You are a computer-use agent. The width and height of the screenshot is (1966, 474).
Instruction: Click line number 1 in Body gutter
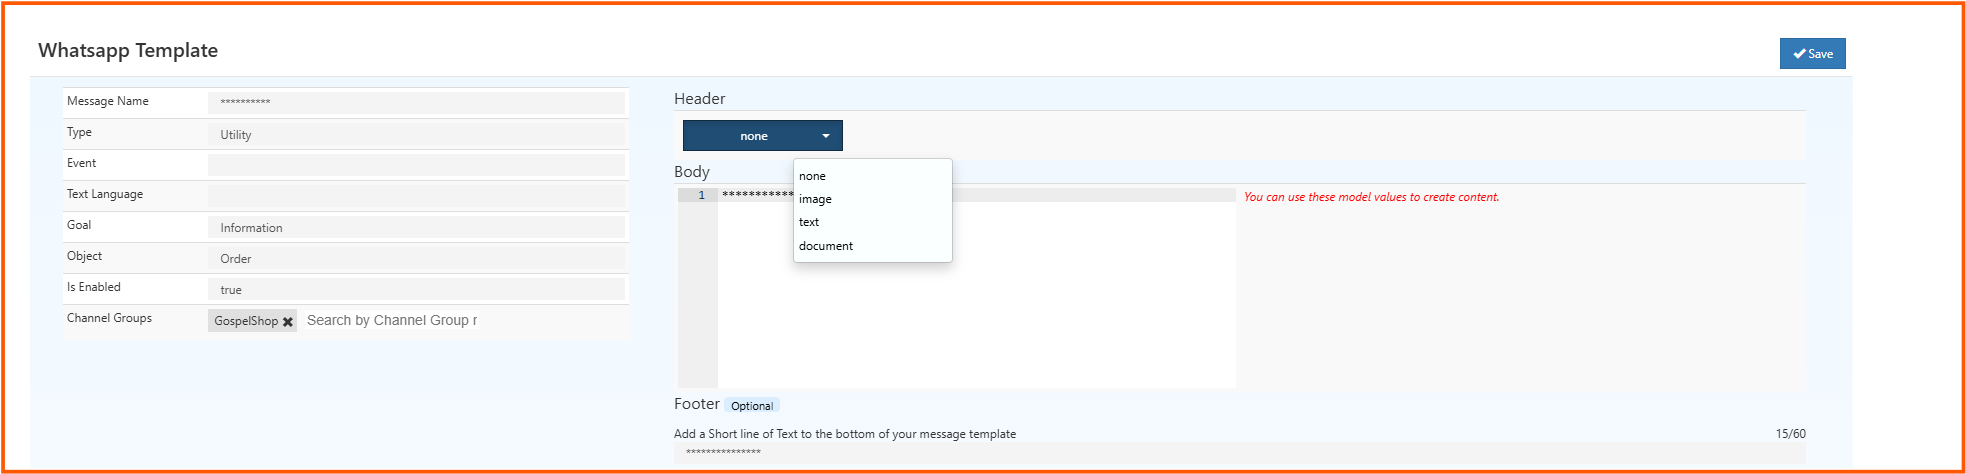(701, 195)
